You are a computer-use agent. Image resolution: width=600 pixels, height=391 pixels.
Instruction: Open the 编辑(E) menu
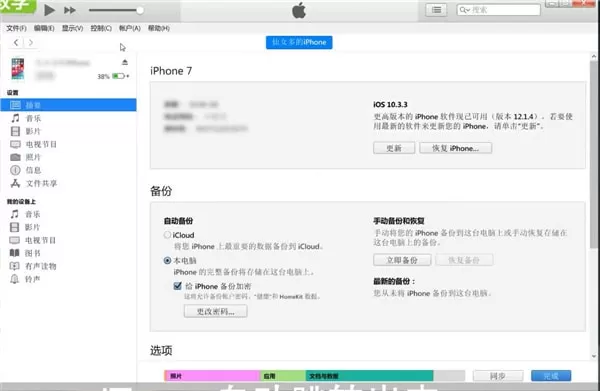(44, 28)
